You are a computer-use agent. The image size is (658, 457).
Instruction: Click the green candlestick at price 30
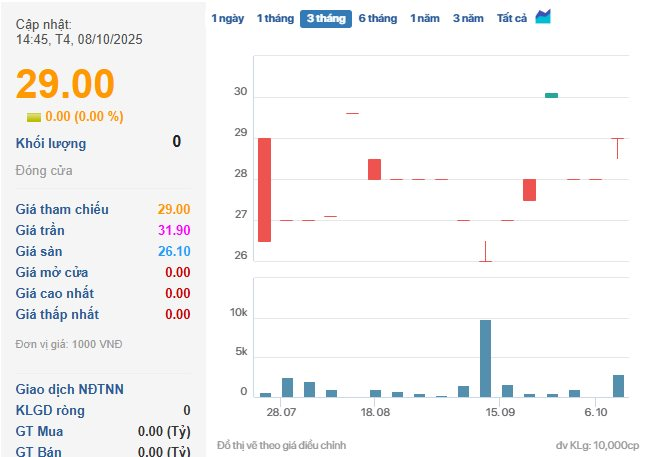551,95
